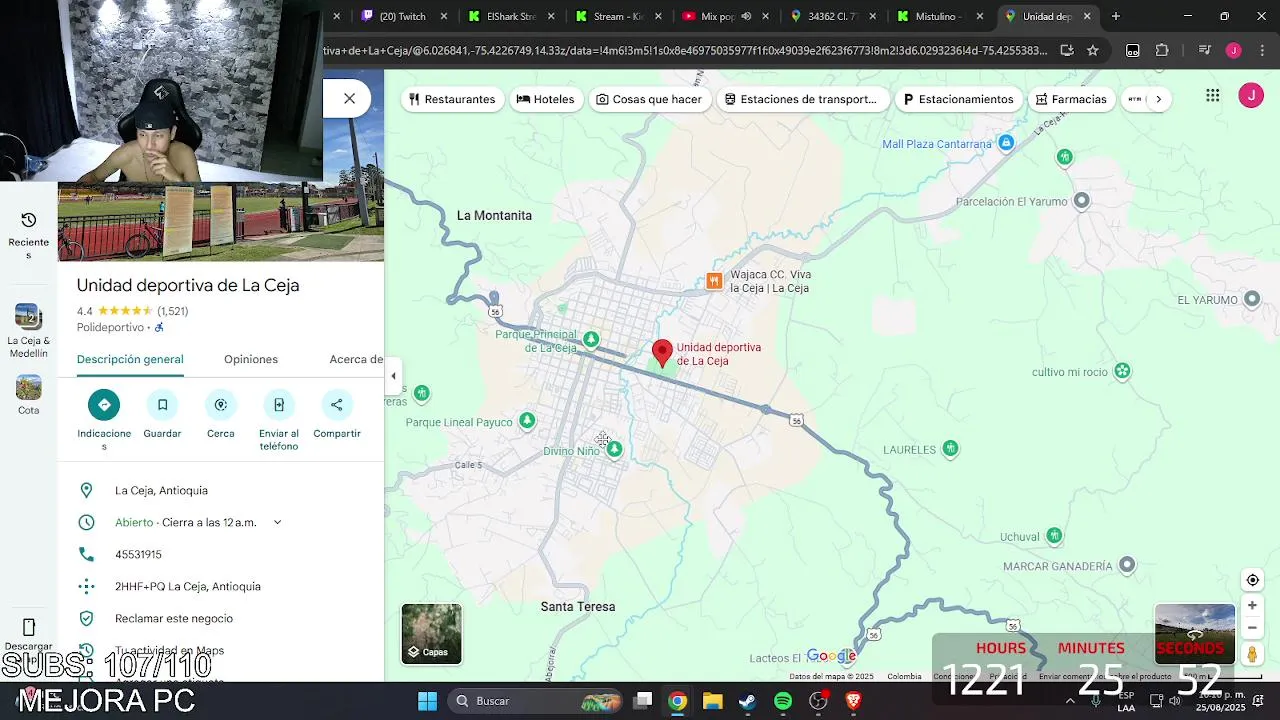Click the Street View pegman icon
1280x720 pixels.
pos(1252,654)
